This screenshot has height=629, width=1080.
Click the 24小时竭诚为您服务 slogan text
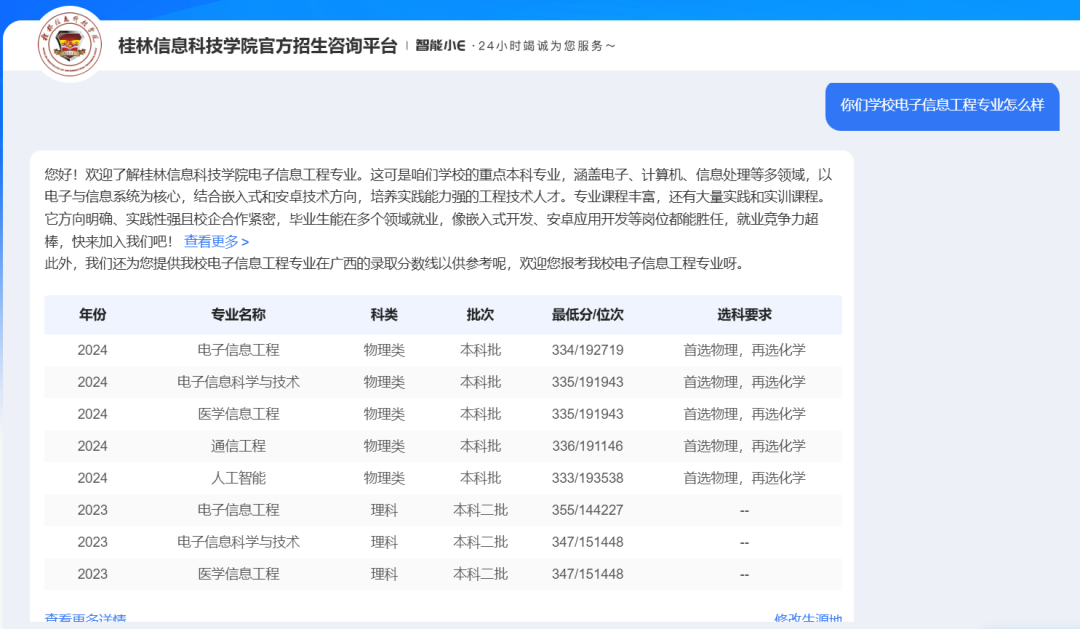[x=546, y=46]
